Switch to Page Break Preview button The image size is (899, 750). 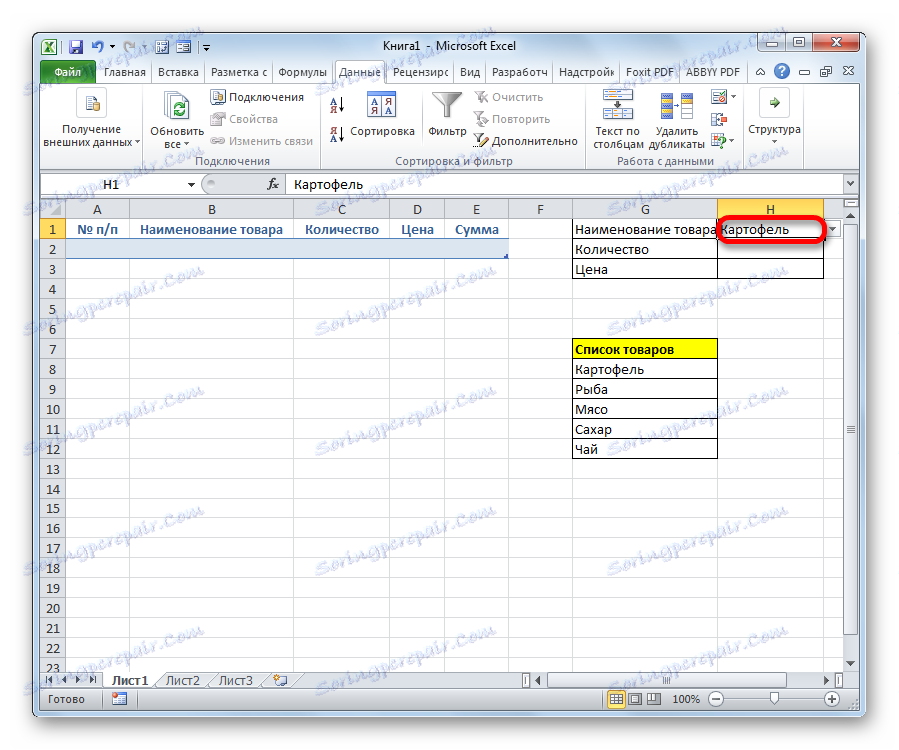[x=654, y=699]
